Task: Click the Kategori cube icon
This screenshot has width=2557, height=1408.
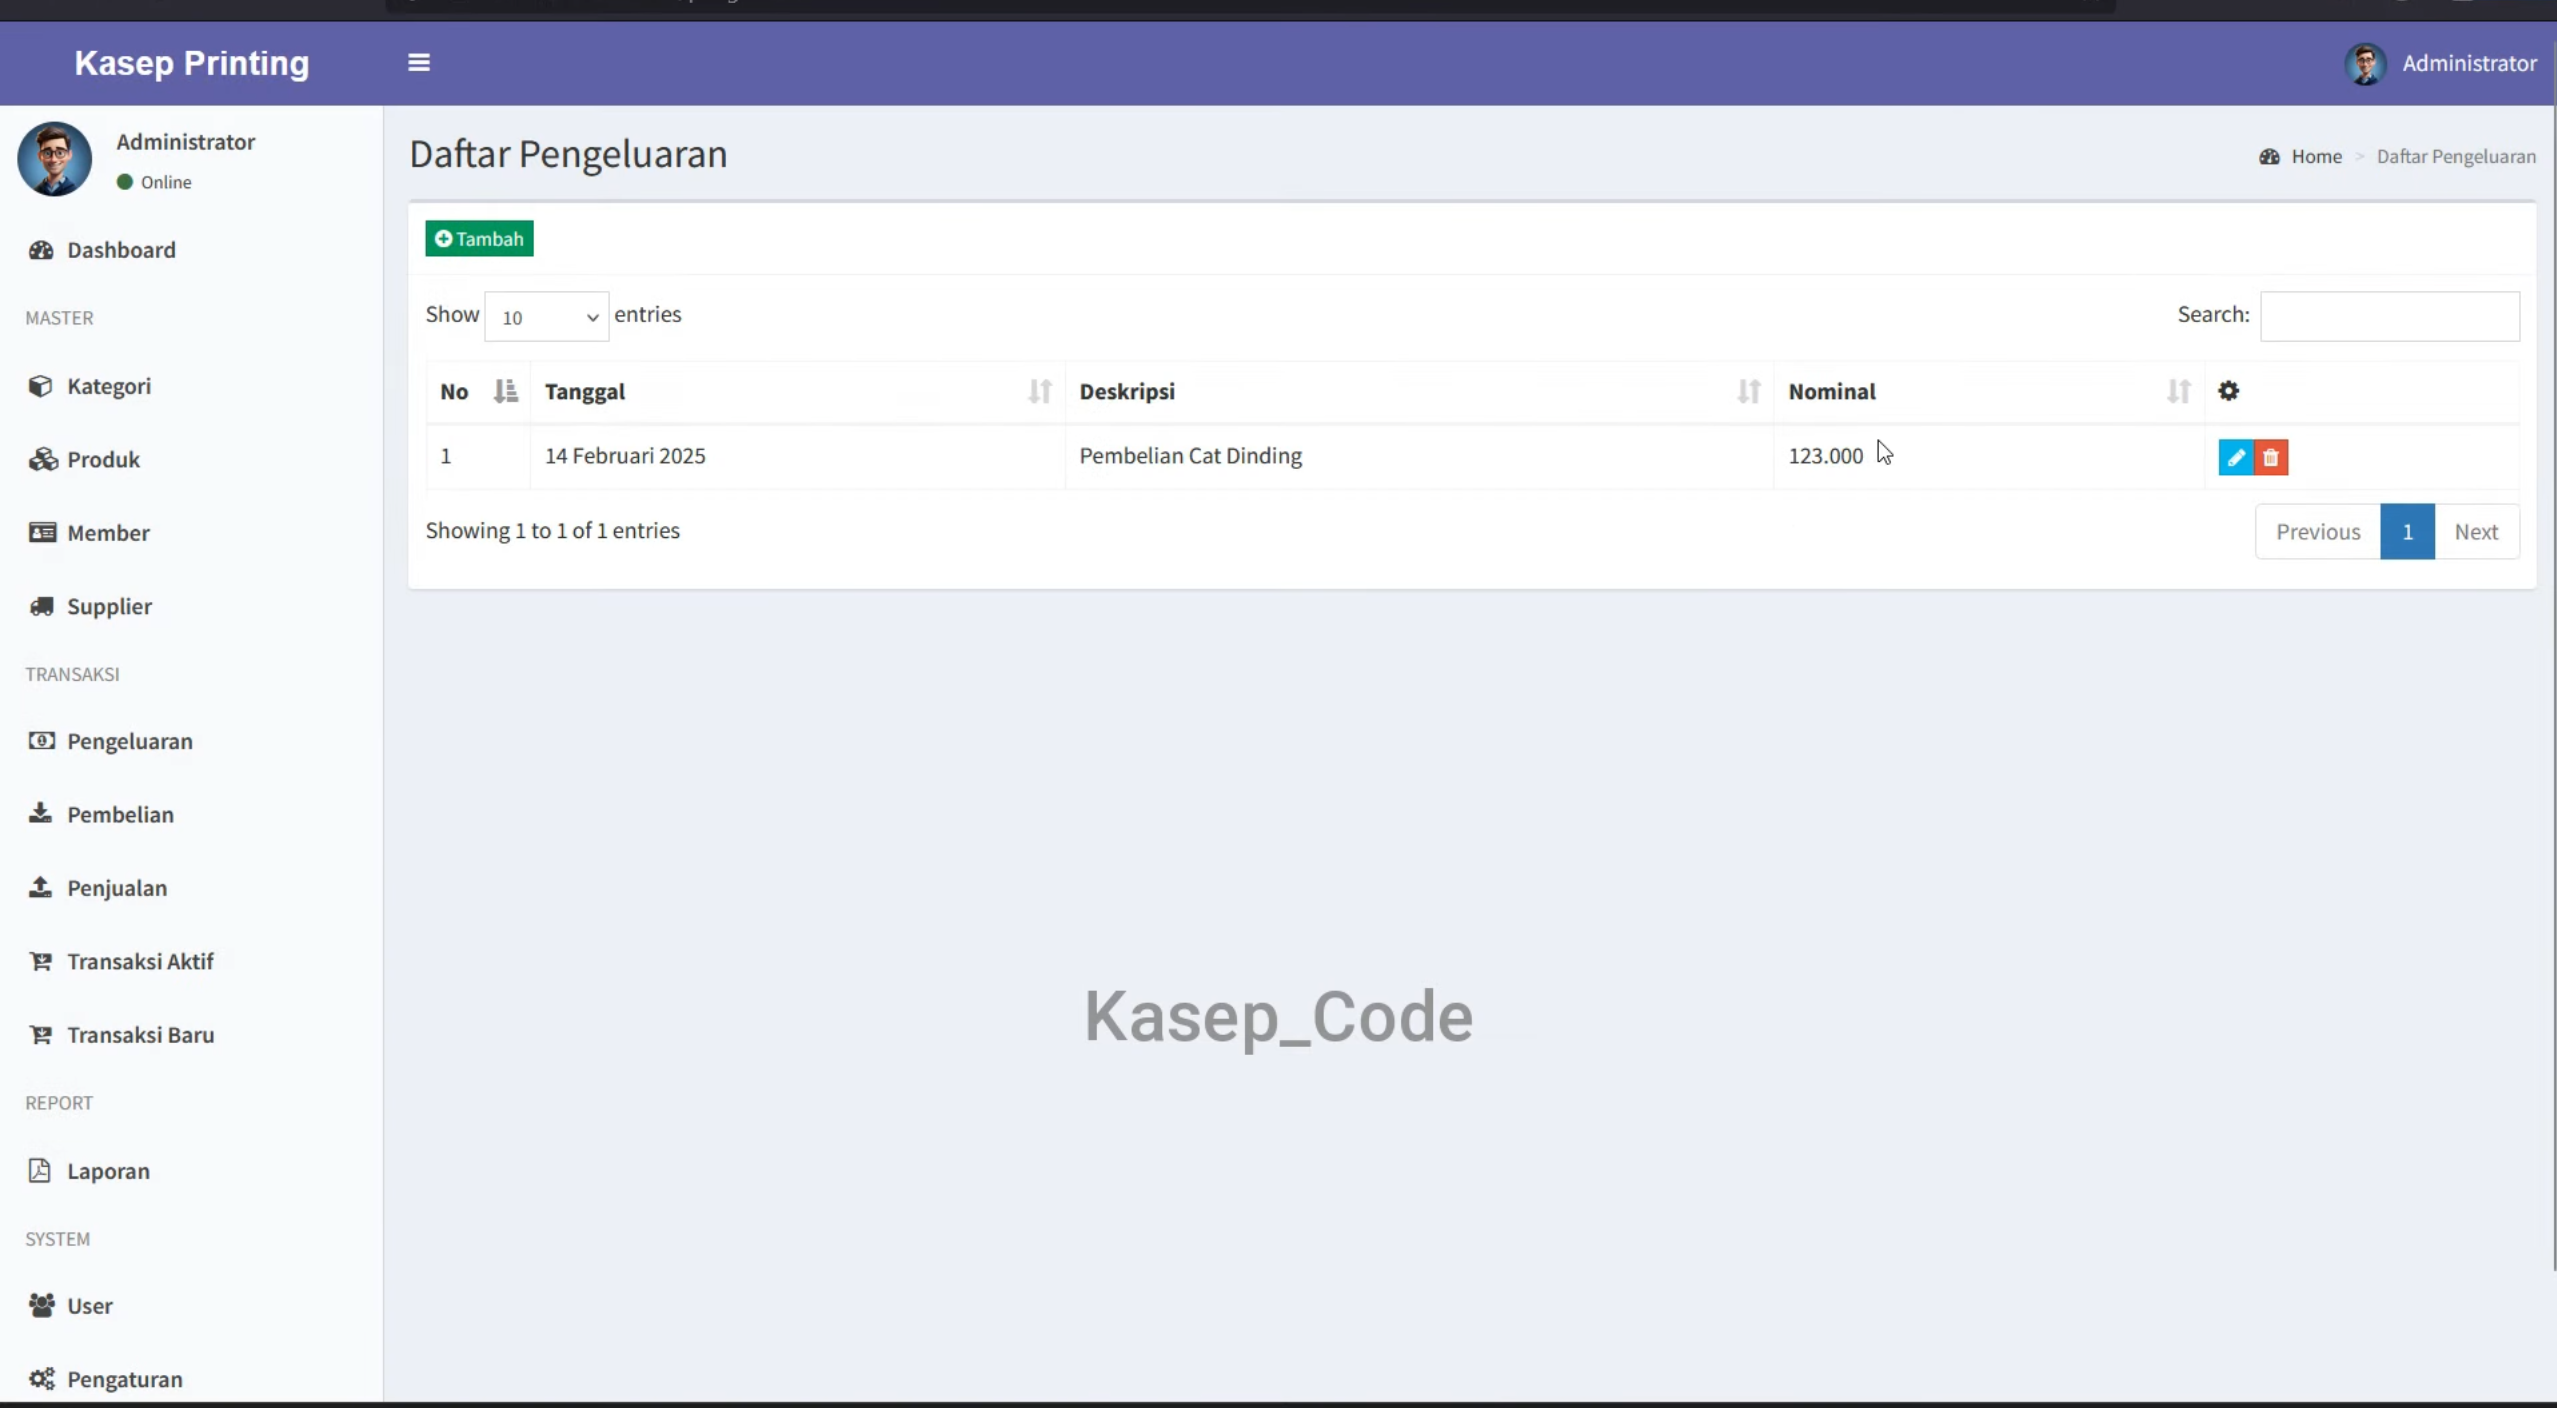Action: tap(40, 386)
